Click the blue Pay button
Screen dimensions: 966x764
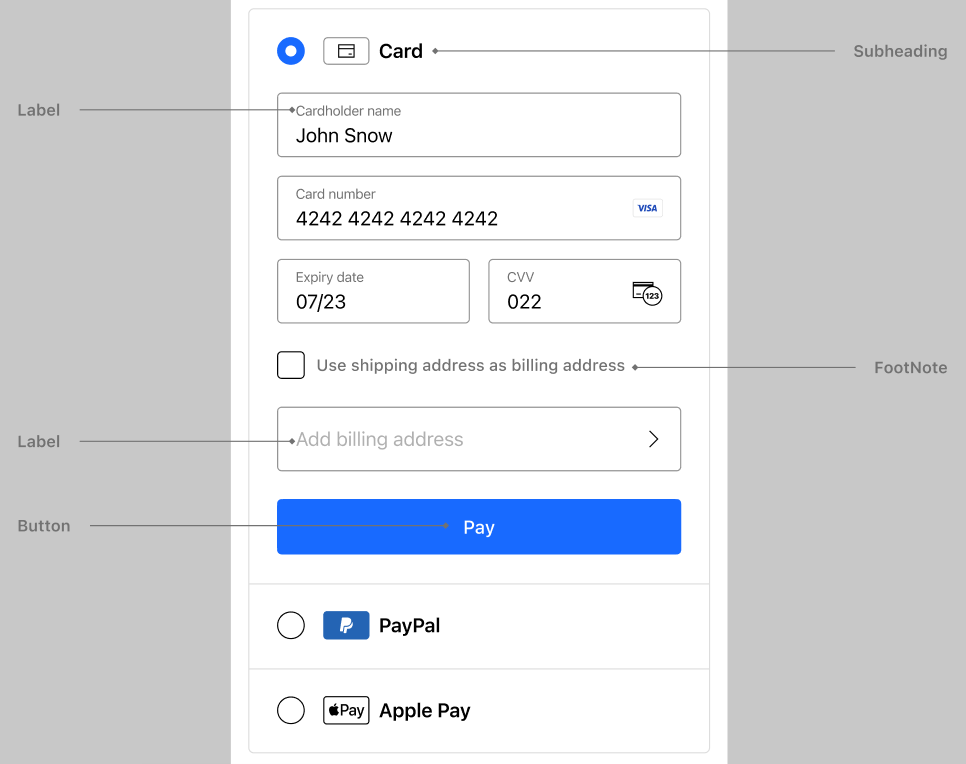[x=478, y=527]
